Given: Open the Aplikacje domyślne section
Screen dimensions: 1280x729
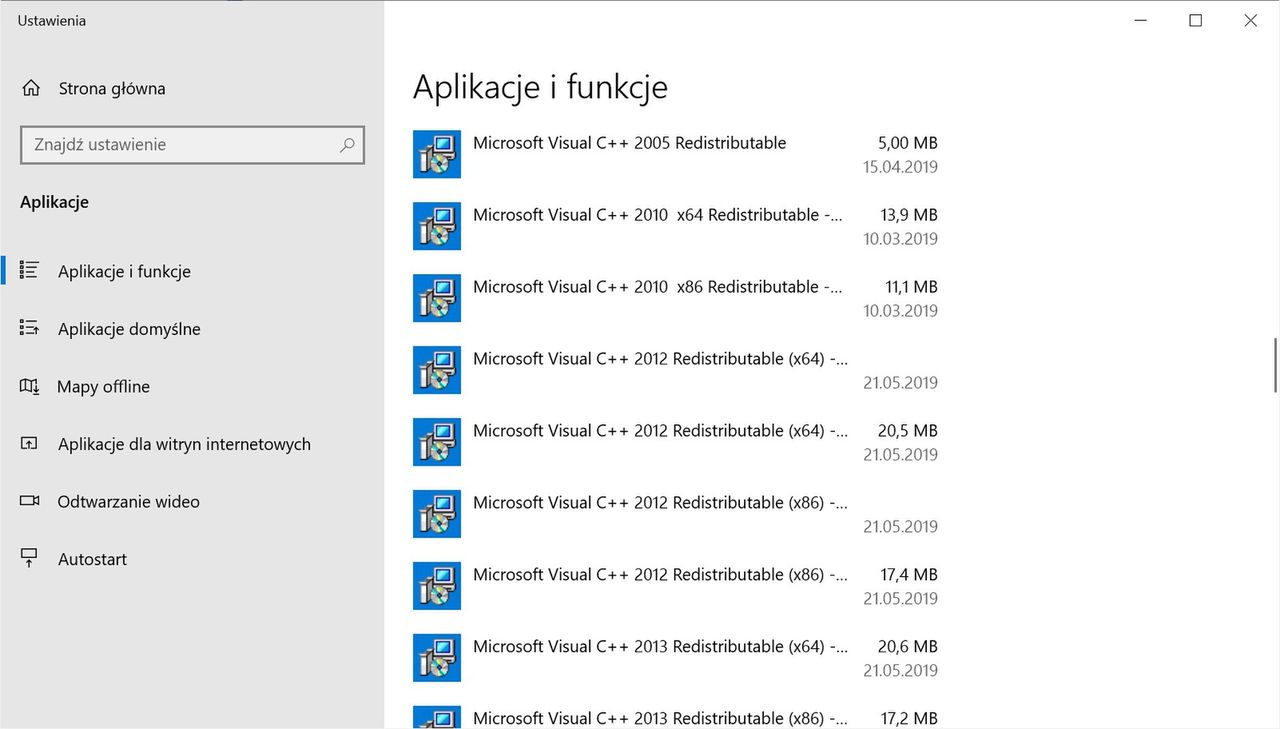Looking at the screenshot, I should click(x=129, y=329).
